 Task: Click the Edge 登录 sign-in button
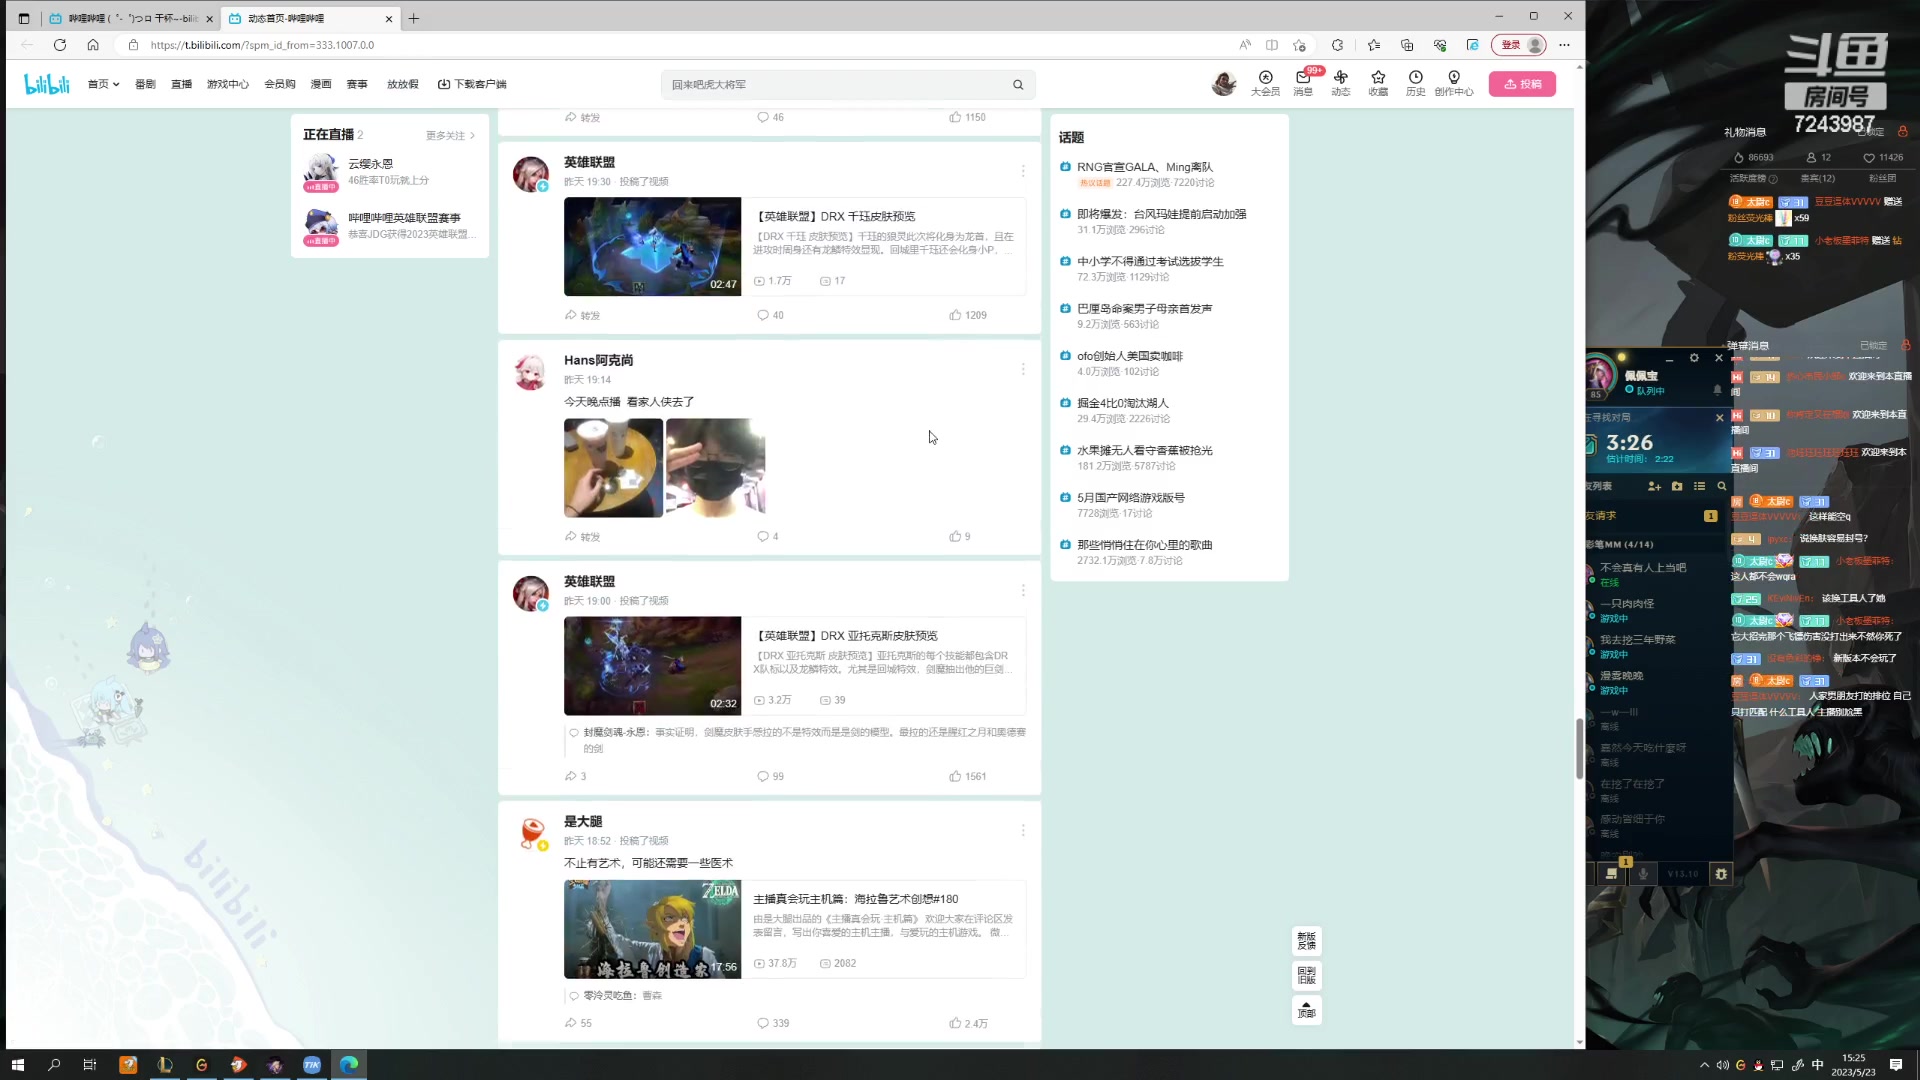(x=1519, y=45)
